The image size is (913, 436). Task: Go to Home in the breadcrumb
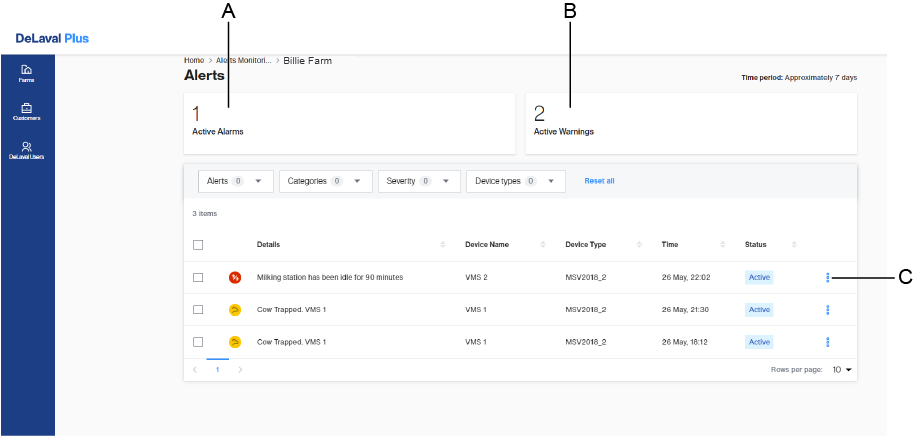click(x=194, y=61)
